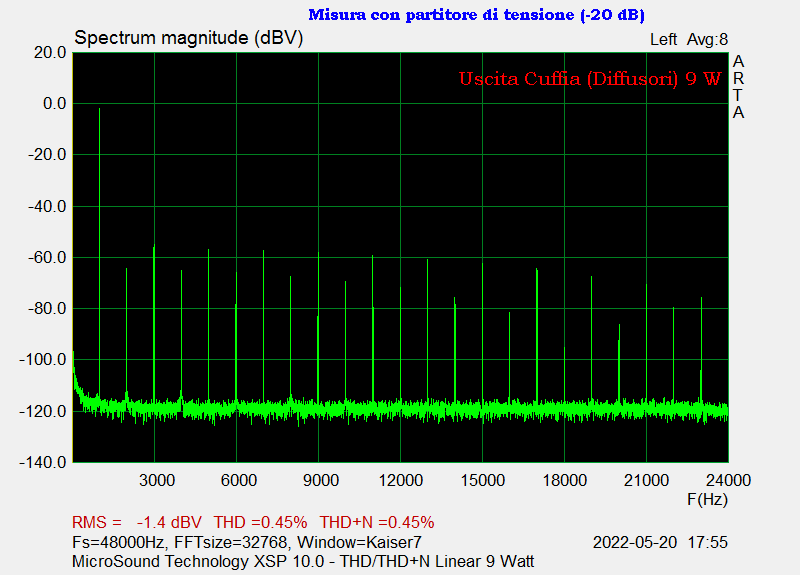800x575 pixels.
Task: Click the -140.0 y-axis value
Action: 43,462
